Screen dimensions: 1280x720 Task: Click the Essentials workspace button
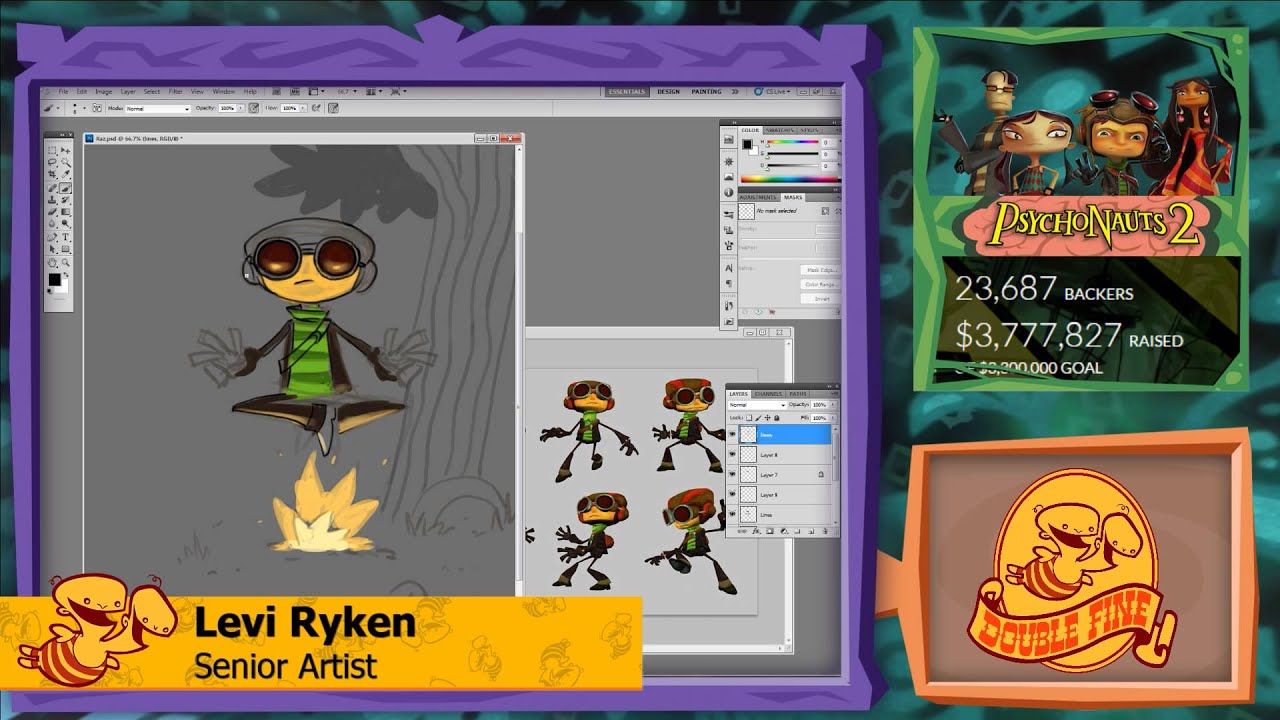point(627,91)
